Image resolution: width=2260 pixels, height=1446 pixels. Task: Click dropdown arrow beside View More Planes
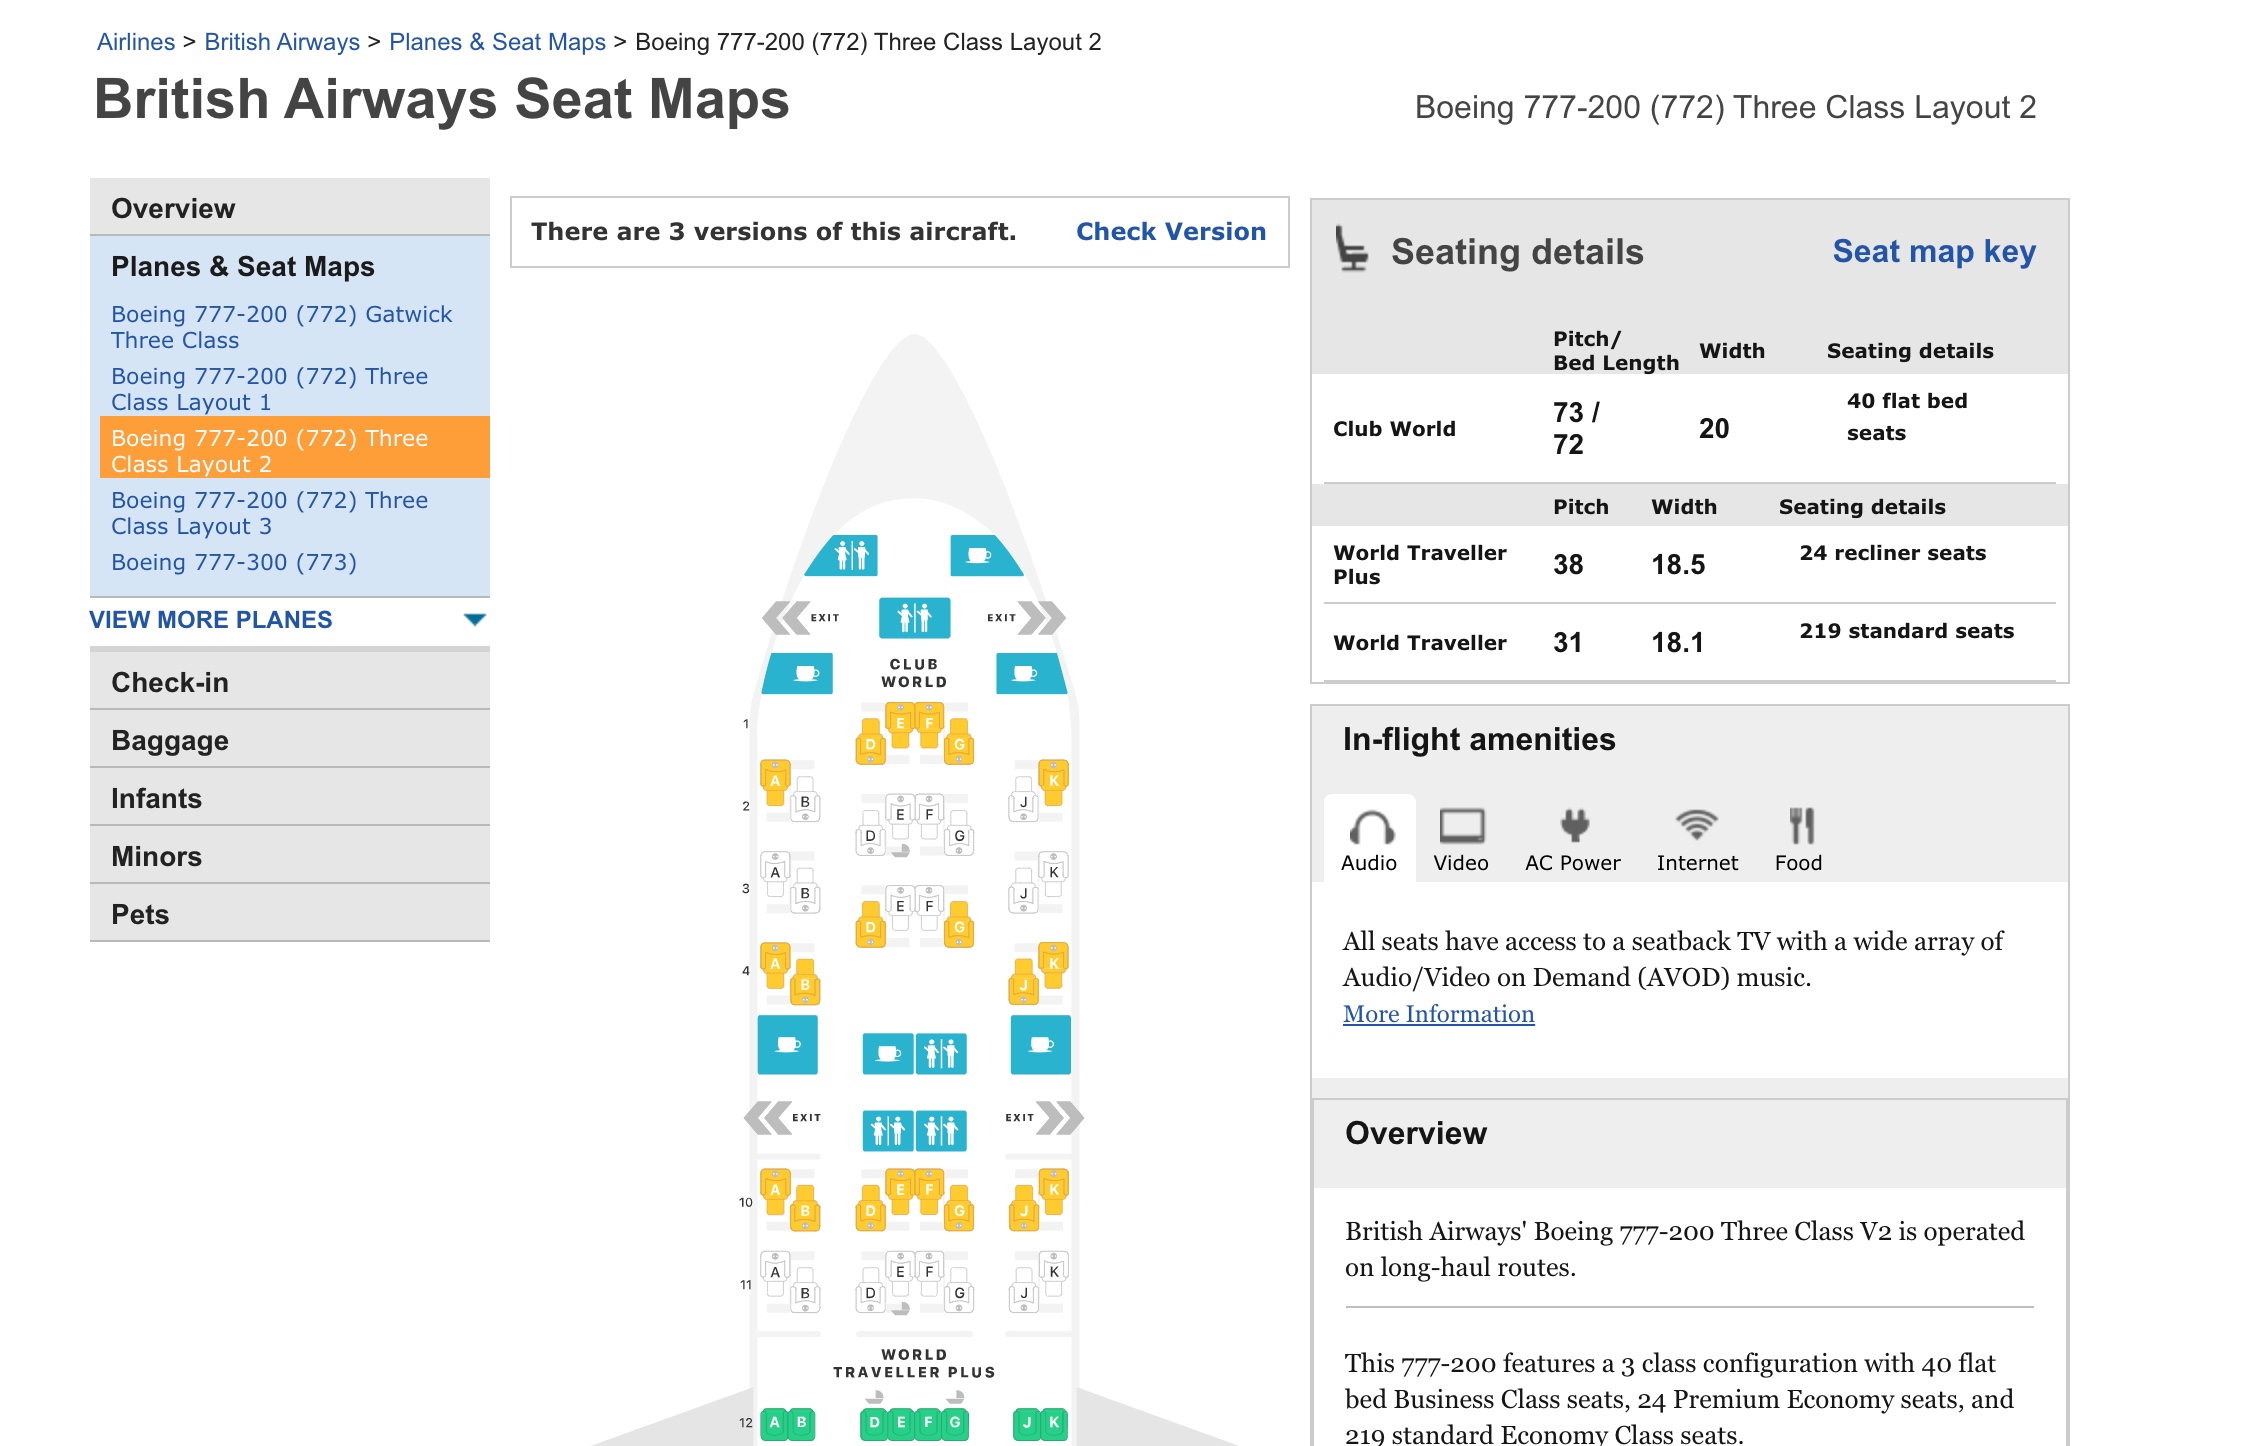[475, 620]
